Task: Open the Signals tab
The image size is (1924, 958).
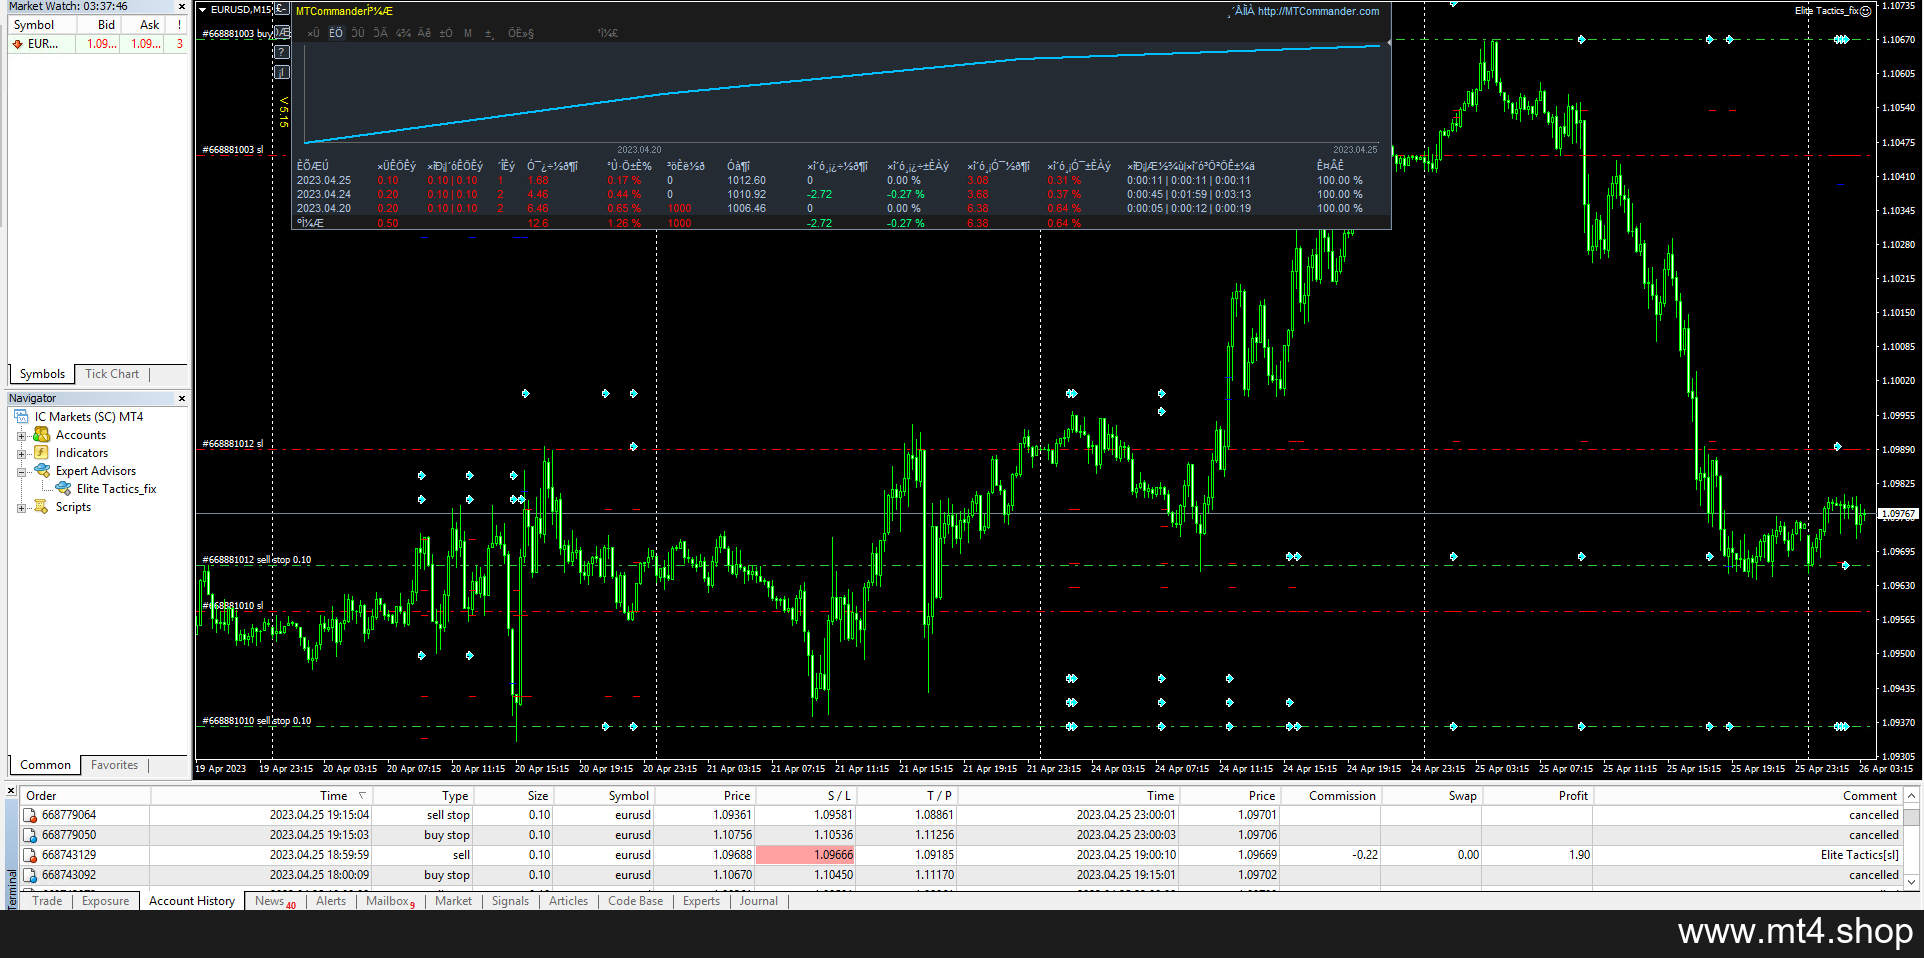Action: [510, 901]
